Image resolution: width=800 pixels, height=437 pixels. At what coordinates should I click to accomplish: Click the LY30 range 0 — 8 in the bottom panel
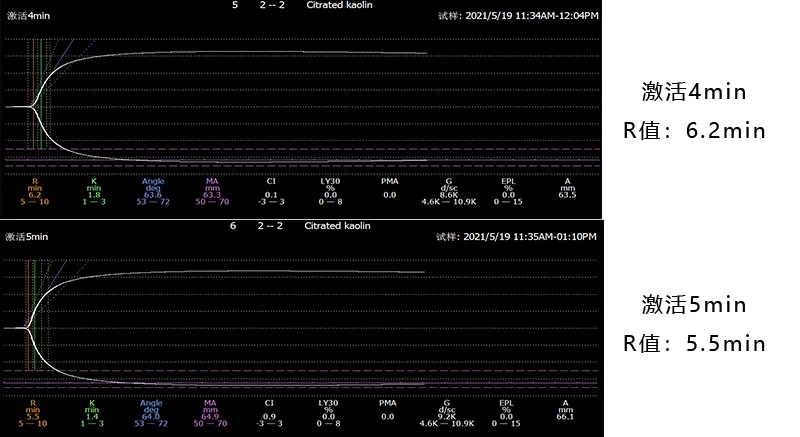(328, 423)
